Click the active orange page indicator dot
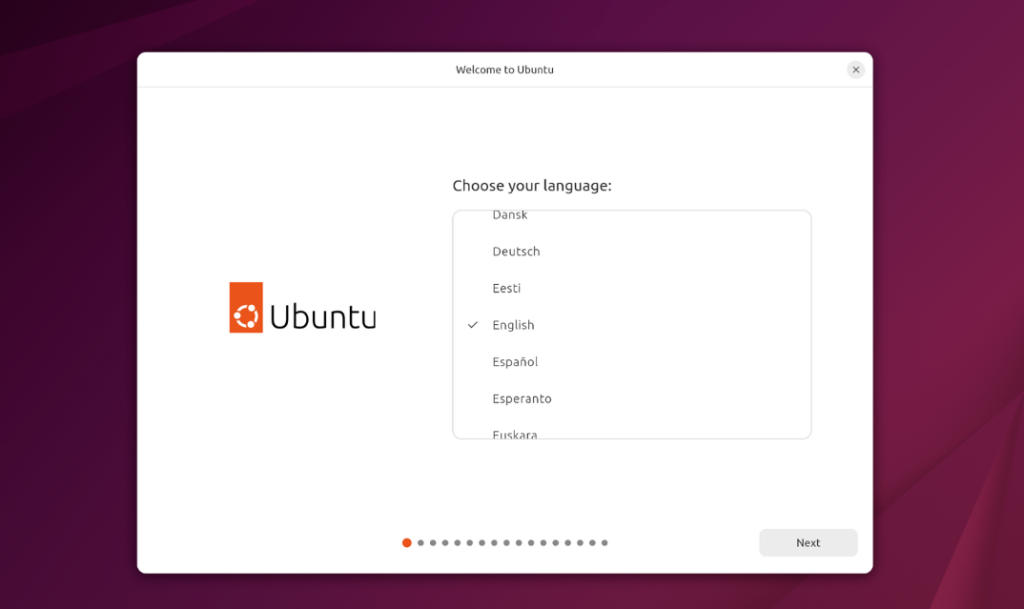The image size is (1024, 609). [x=407, y=543]
